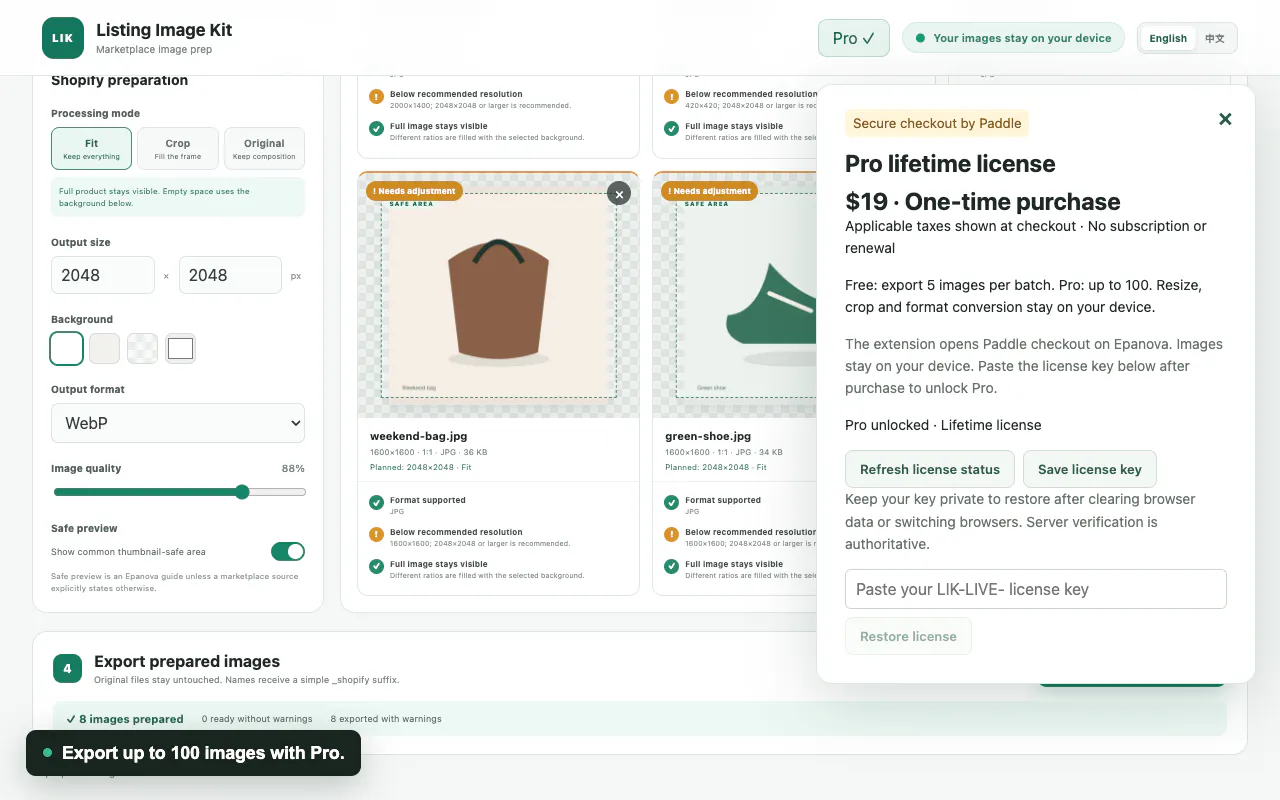
Task: Click Full image stays visible icon under green-shoe.jpg
Action: pos(671,567)
